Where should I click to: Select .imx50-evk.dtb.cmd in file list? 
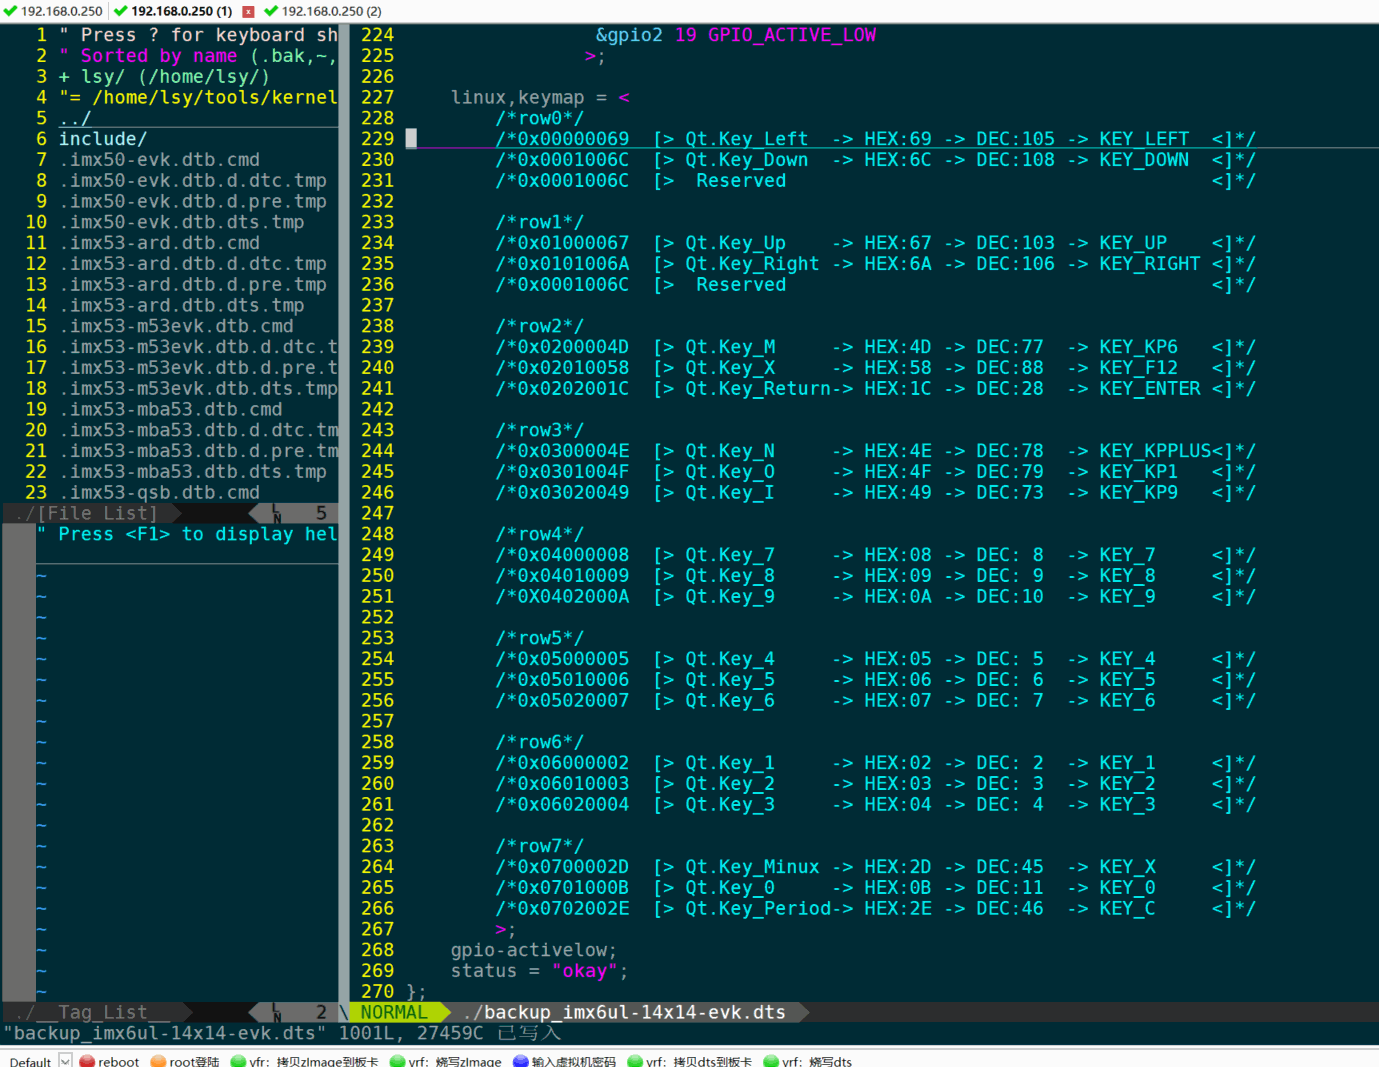pos(159,160)
